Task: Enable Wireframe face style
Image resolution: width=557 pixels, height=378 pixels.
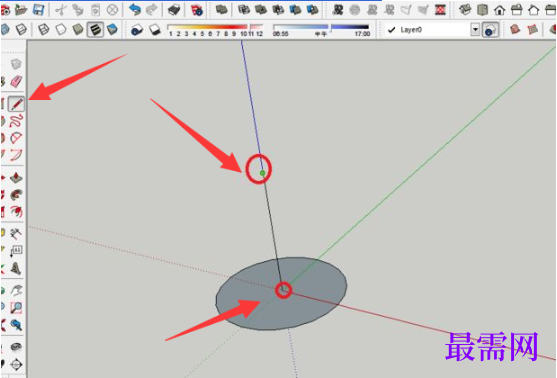Action: click(x=43, y=29)
